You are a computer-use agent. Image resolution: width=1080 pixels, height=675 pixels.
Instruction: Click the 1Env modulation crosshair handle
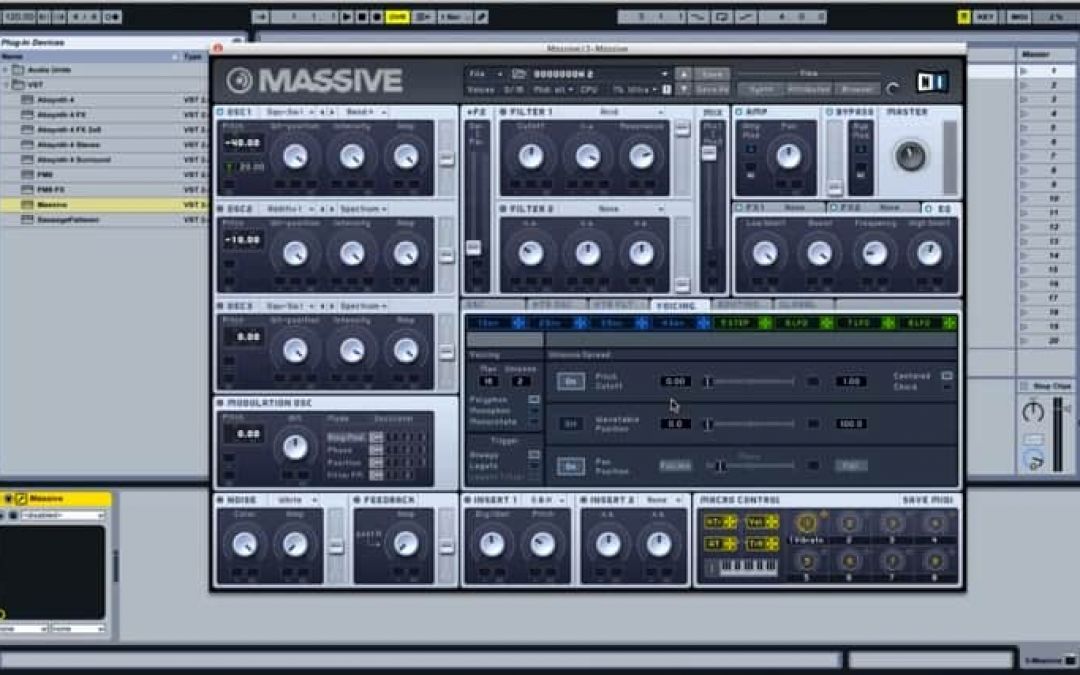[x=519, y=323]
